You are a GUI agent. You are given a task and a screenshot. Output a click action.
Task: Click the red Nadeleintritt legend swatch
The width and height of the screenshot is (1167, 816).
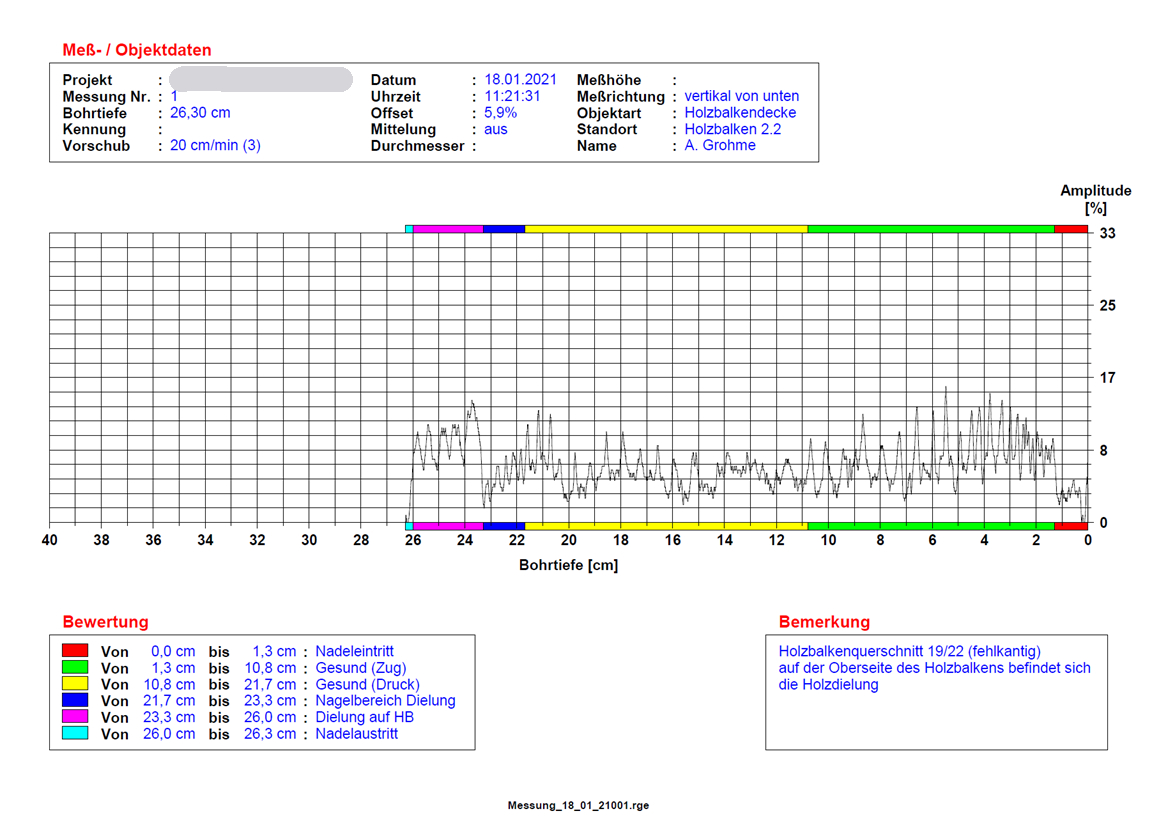75,651
